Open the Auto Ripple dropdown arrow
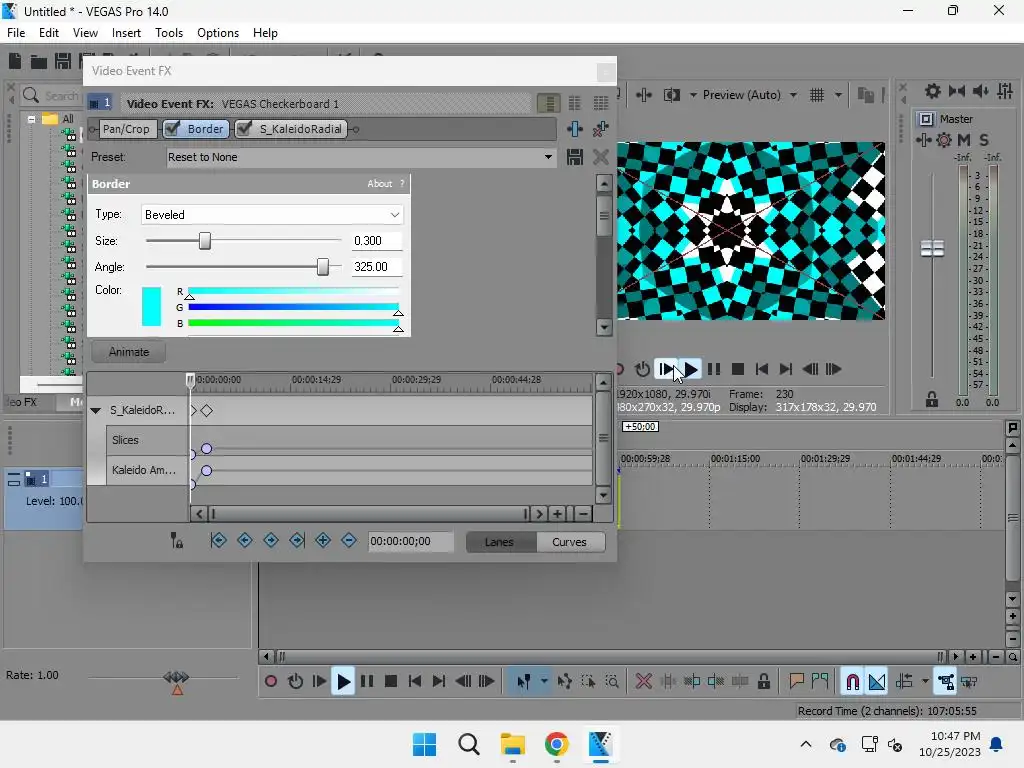1024x768 pixels. (x=925, y=682)
